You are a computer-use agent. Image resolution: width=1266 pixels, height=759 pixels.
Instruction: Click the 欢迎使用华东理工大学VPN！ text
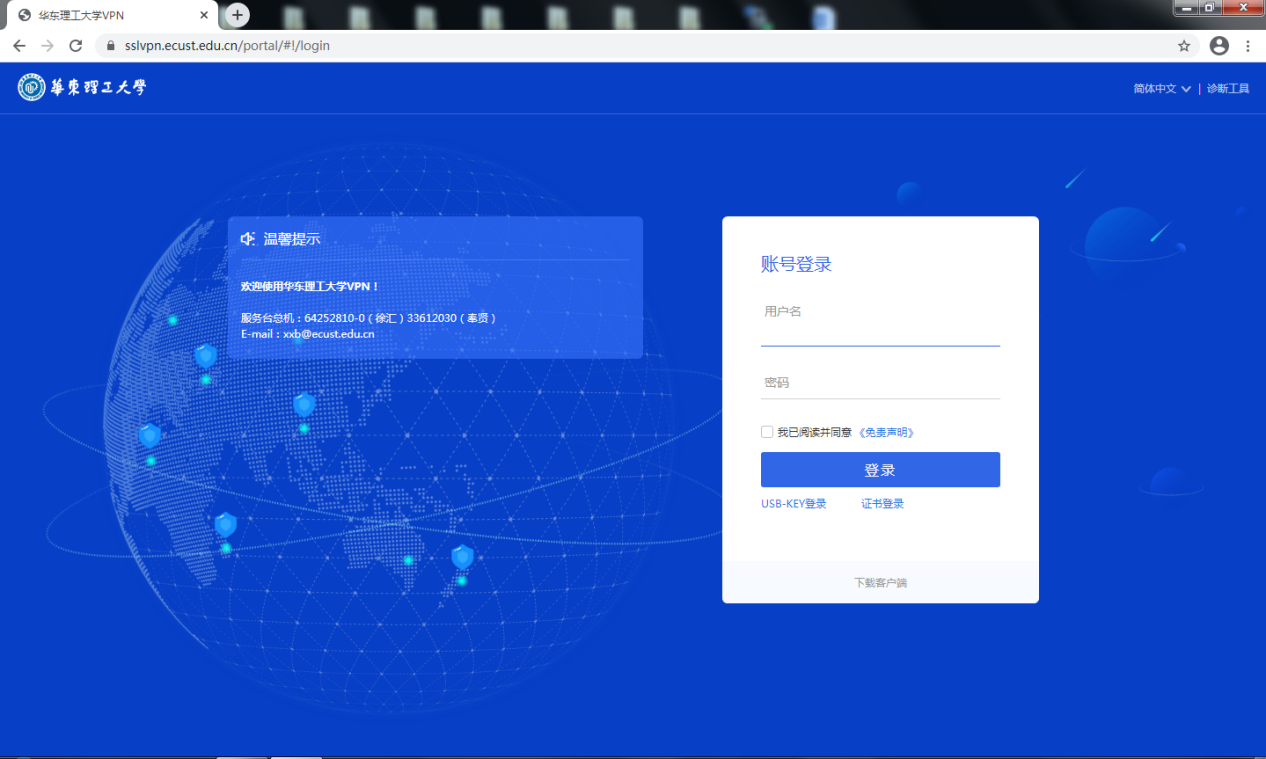pyautogui.click(x=310, y=286)
